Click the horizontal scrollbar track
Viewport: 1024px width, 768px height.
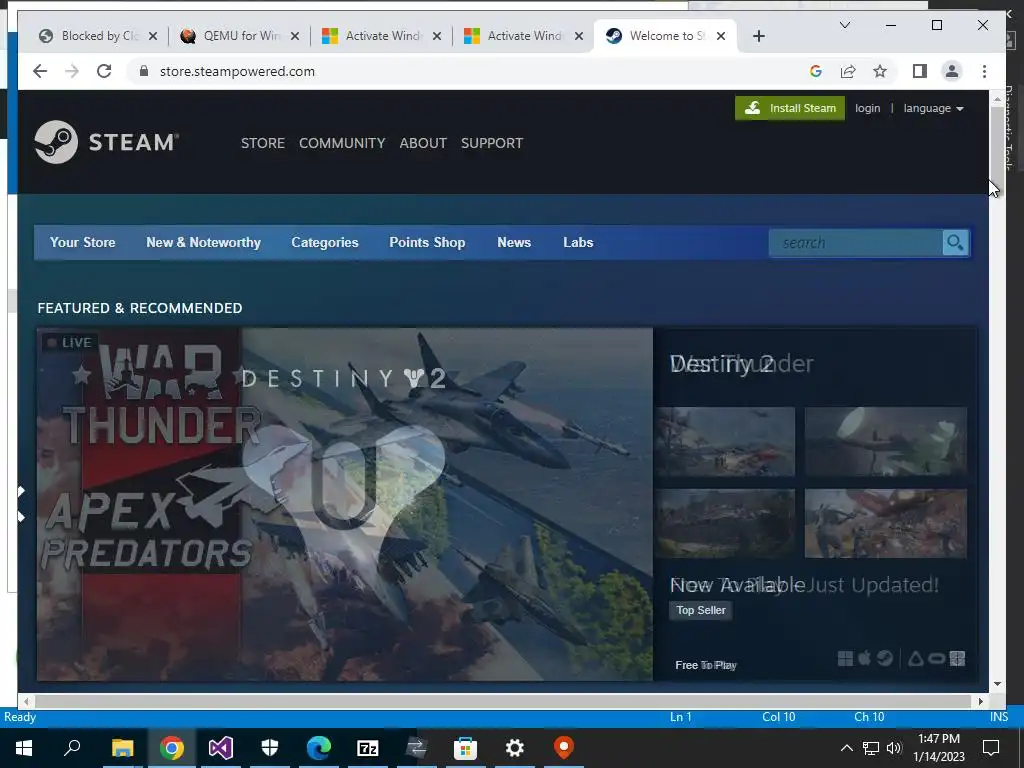(503, 701)
